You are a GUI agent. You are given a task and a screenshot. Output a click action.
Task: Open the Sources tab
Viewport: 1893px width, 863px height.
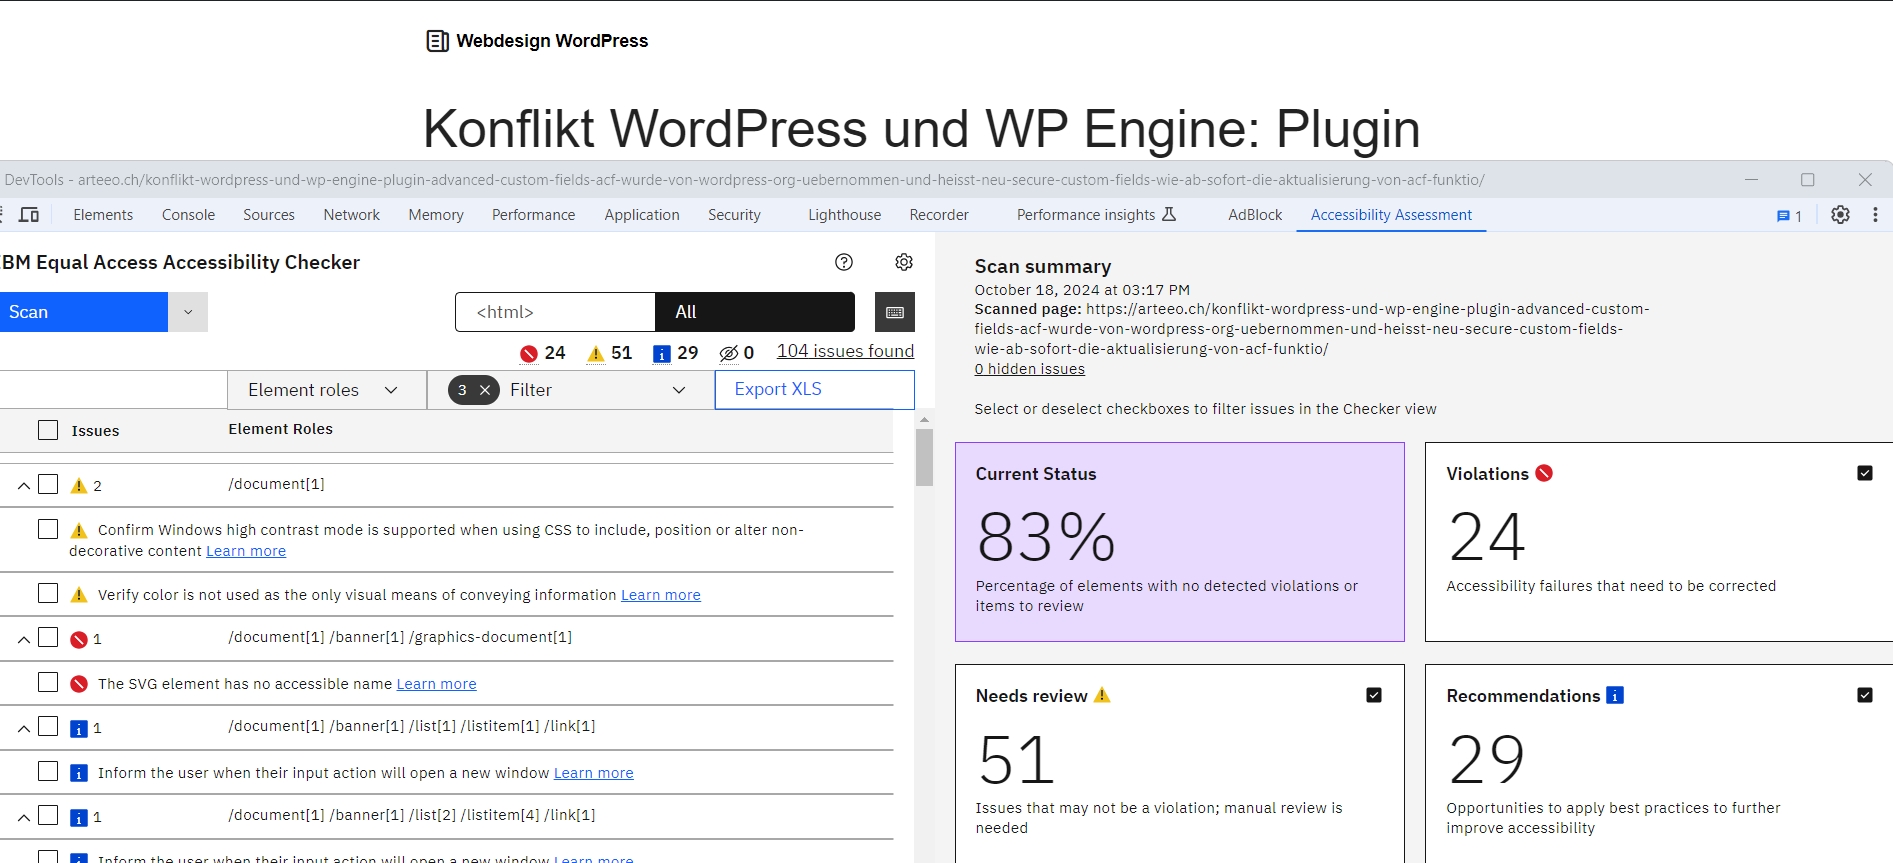point(269,215)
